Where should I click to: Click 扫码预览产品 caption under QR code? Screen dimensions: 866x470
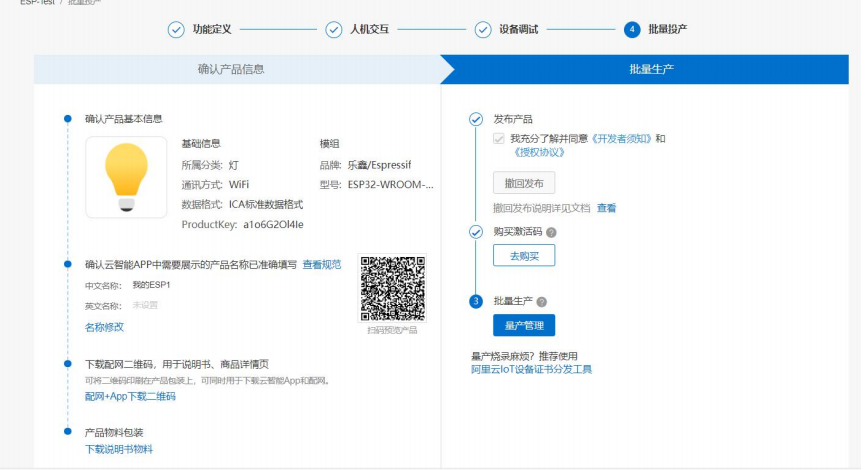point(392,330)
